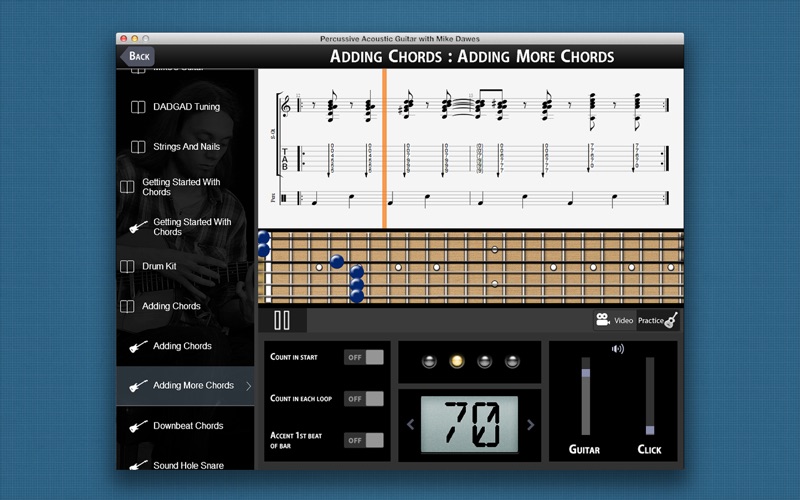Screen dimensions: 800x500
Task: Click the book icon beside Strings And Nails
Action: 138,147
